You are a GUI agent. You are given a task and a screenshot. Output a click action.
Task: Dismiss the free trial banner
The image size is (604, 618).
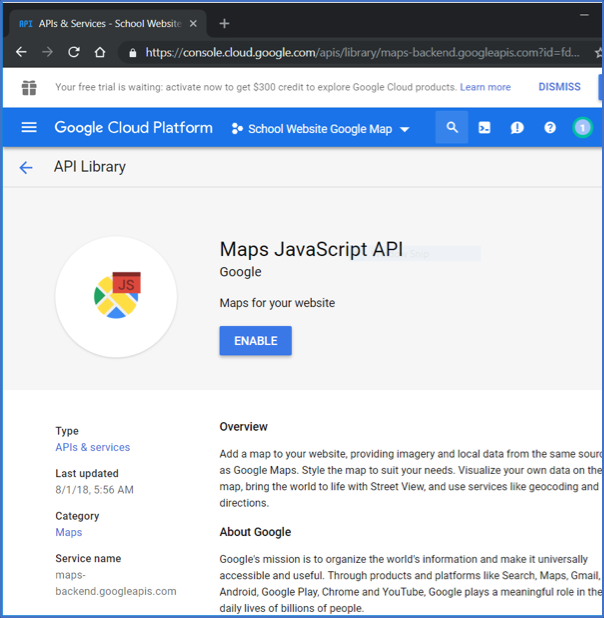(x=559, y=87)
